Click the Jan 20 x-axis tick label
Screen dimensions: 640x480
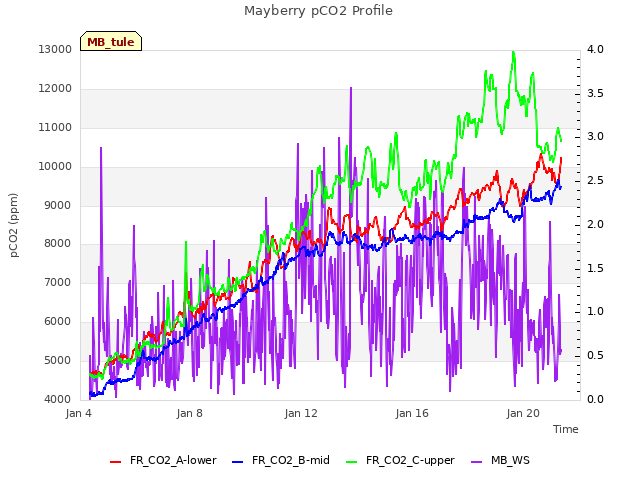coord(523,413)
